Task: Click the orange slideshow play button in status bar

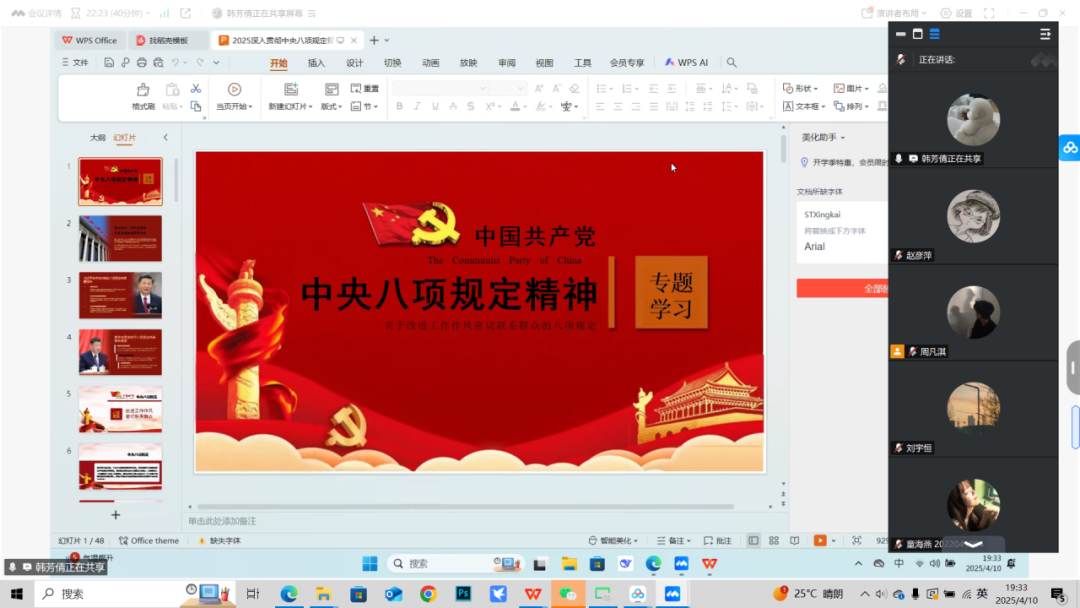Action: point(820,541)
